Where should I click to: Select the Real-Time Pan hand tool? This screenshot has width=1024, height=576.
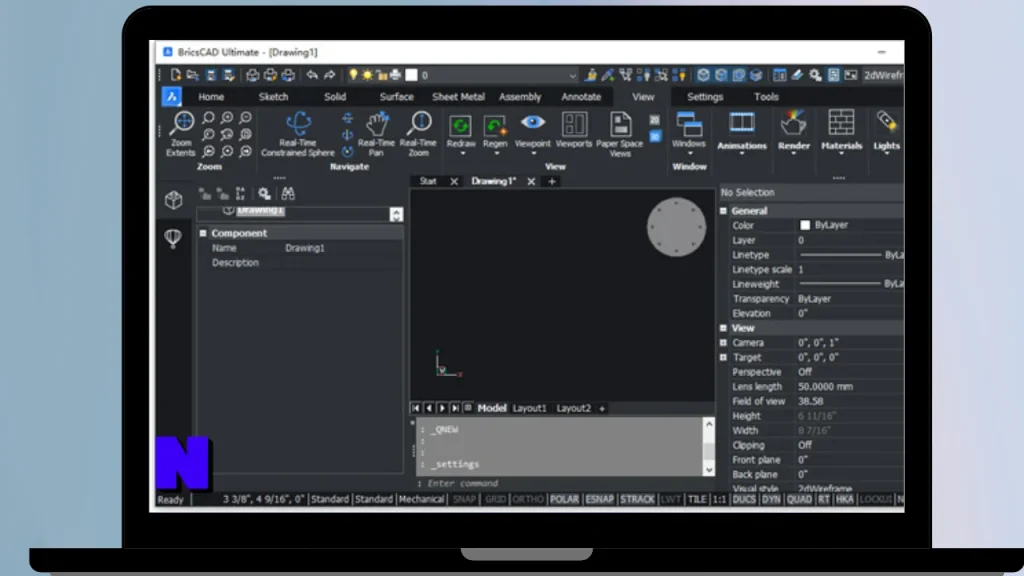click(x=376, y=133)
